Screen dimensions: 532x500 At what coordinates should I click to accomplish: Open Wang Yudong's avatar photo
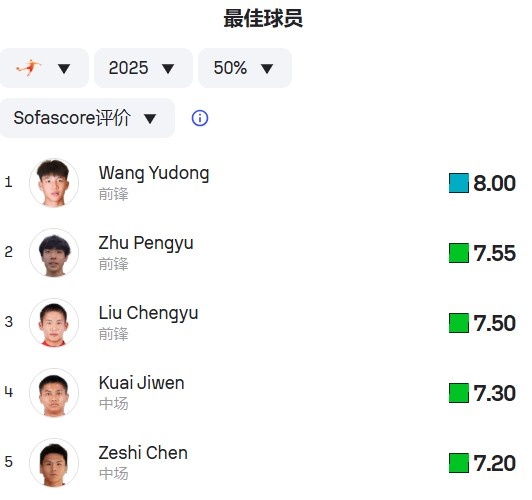point(54,183)
